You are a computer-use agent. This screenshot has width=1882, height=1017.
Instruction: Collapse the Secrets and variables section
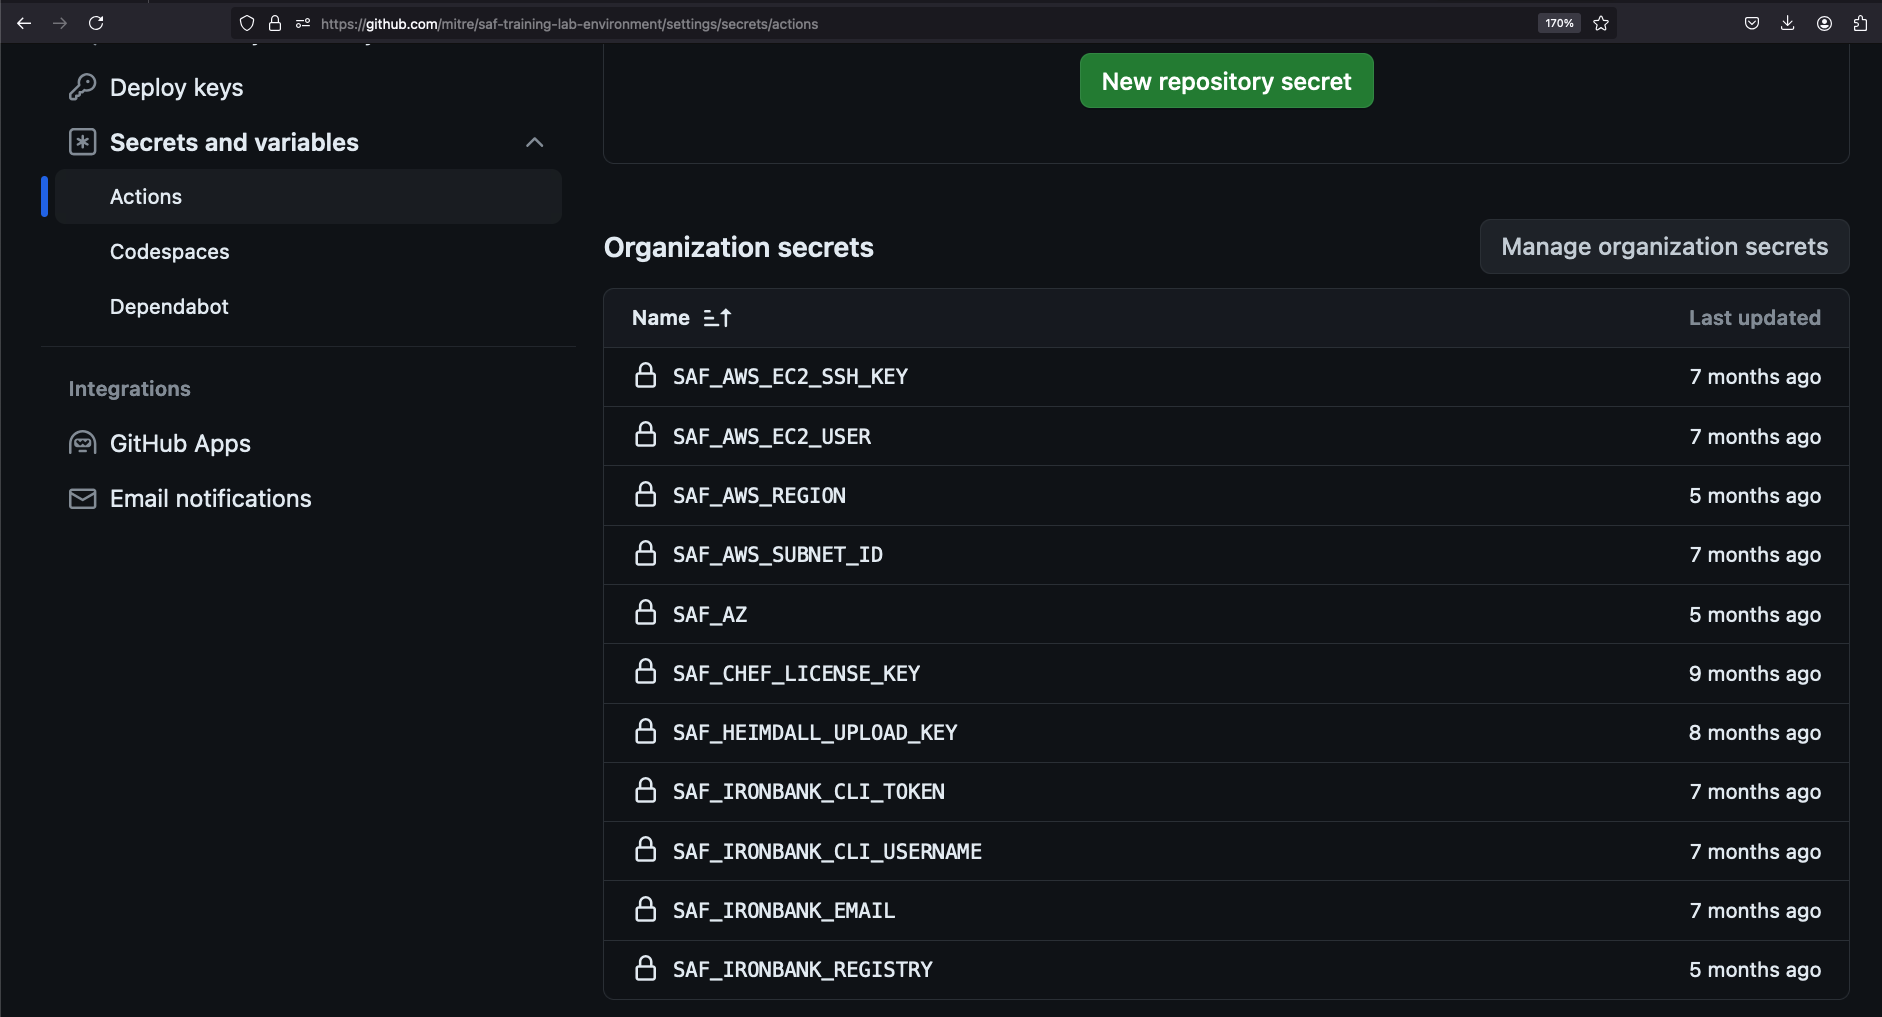coord(535,142)
